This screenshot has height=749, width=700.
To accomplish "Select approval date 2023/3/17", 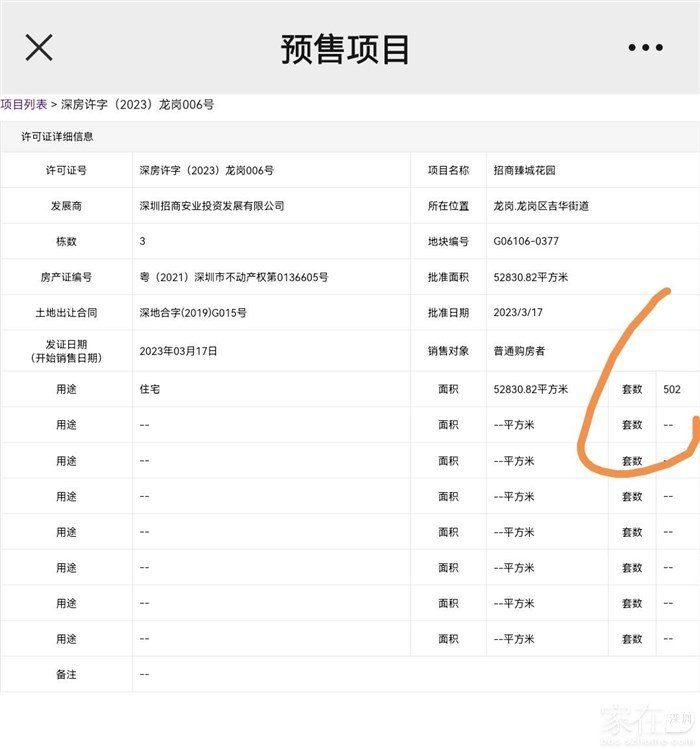I will 519,313.
